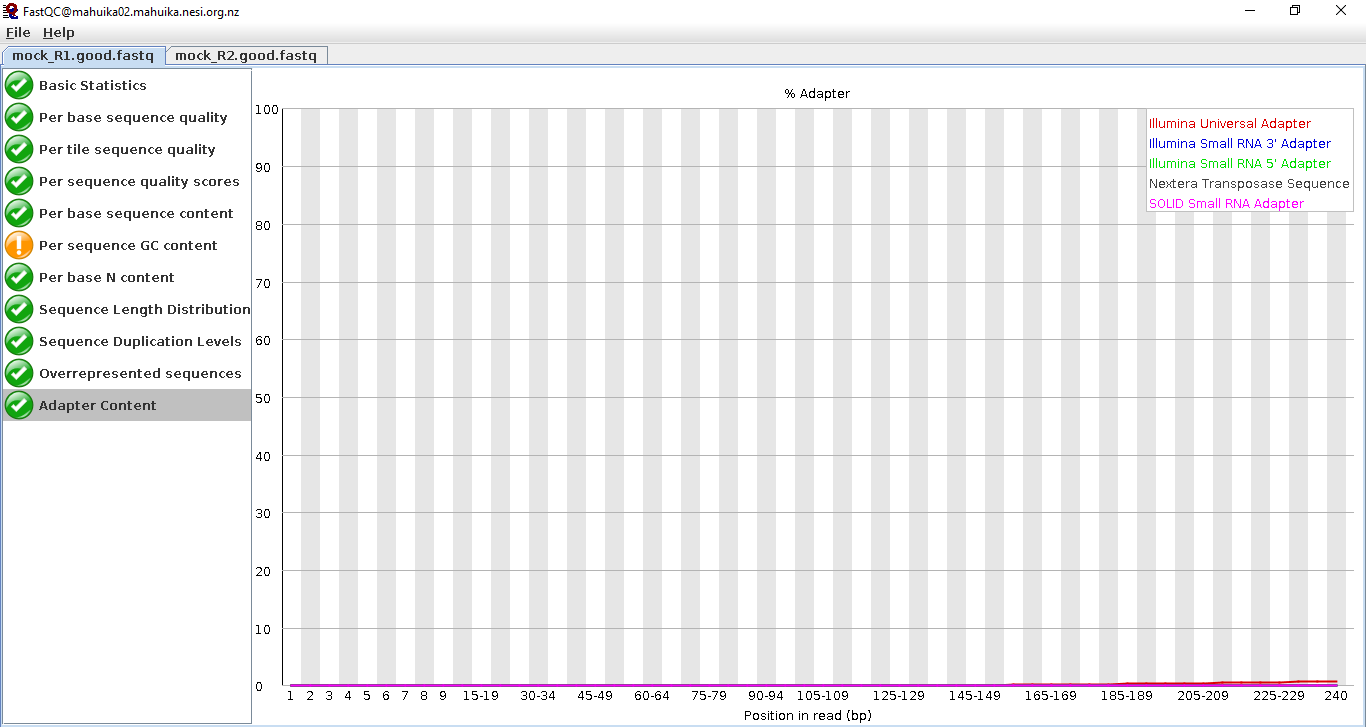The height and width of the screenshot is (727, 1366).
Task: Restore down the FastQC window
Action: pyautogui.click(x=1295, y=11)
